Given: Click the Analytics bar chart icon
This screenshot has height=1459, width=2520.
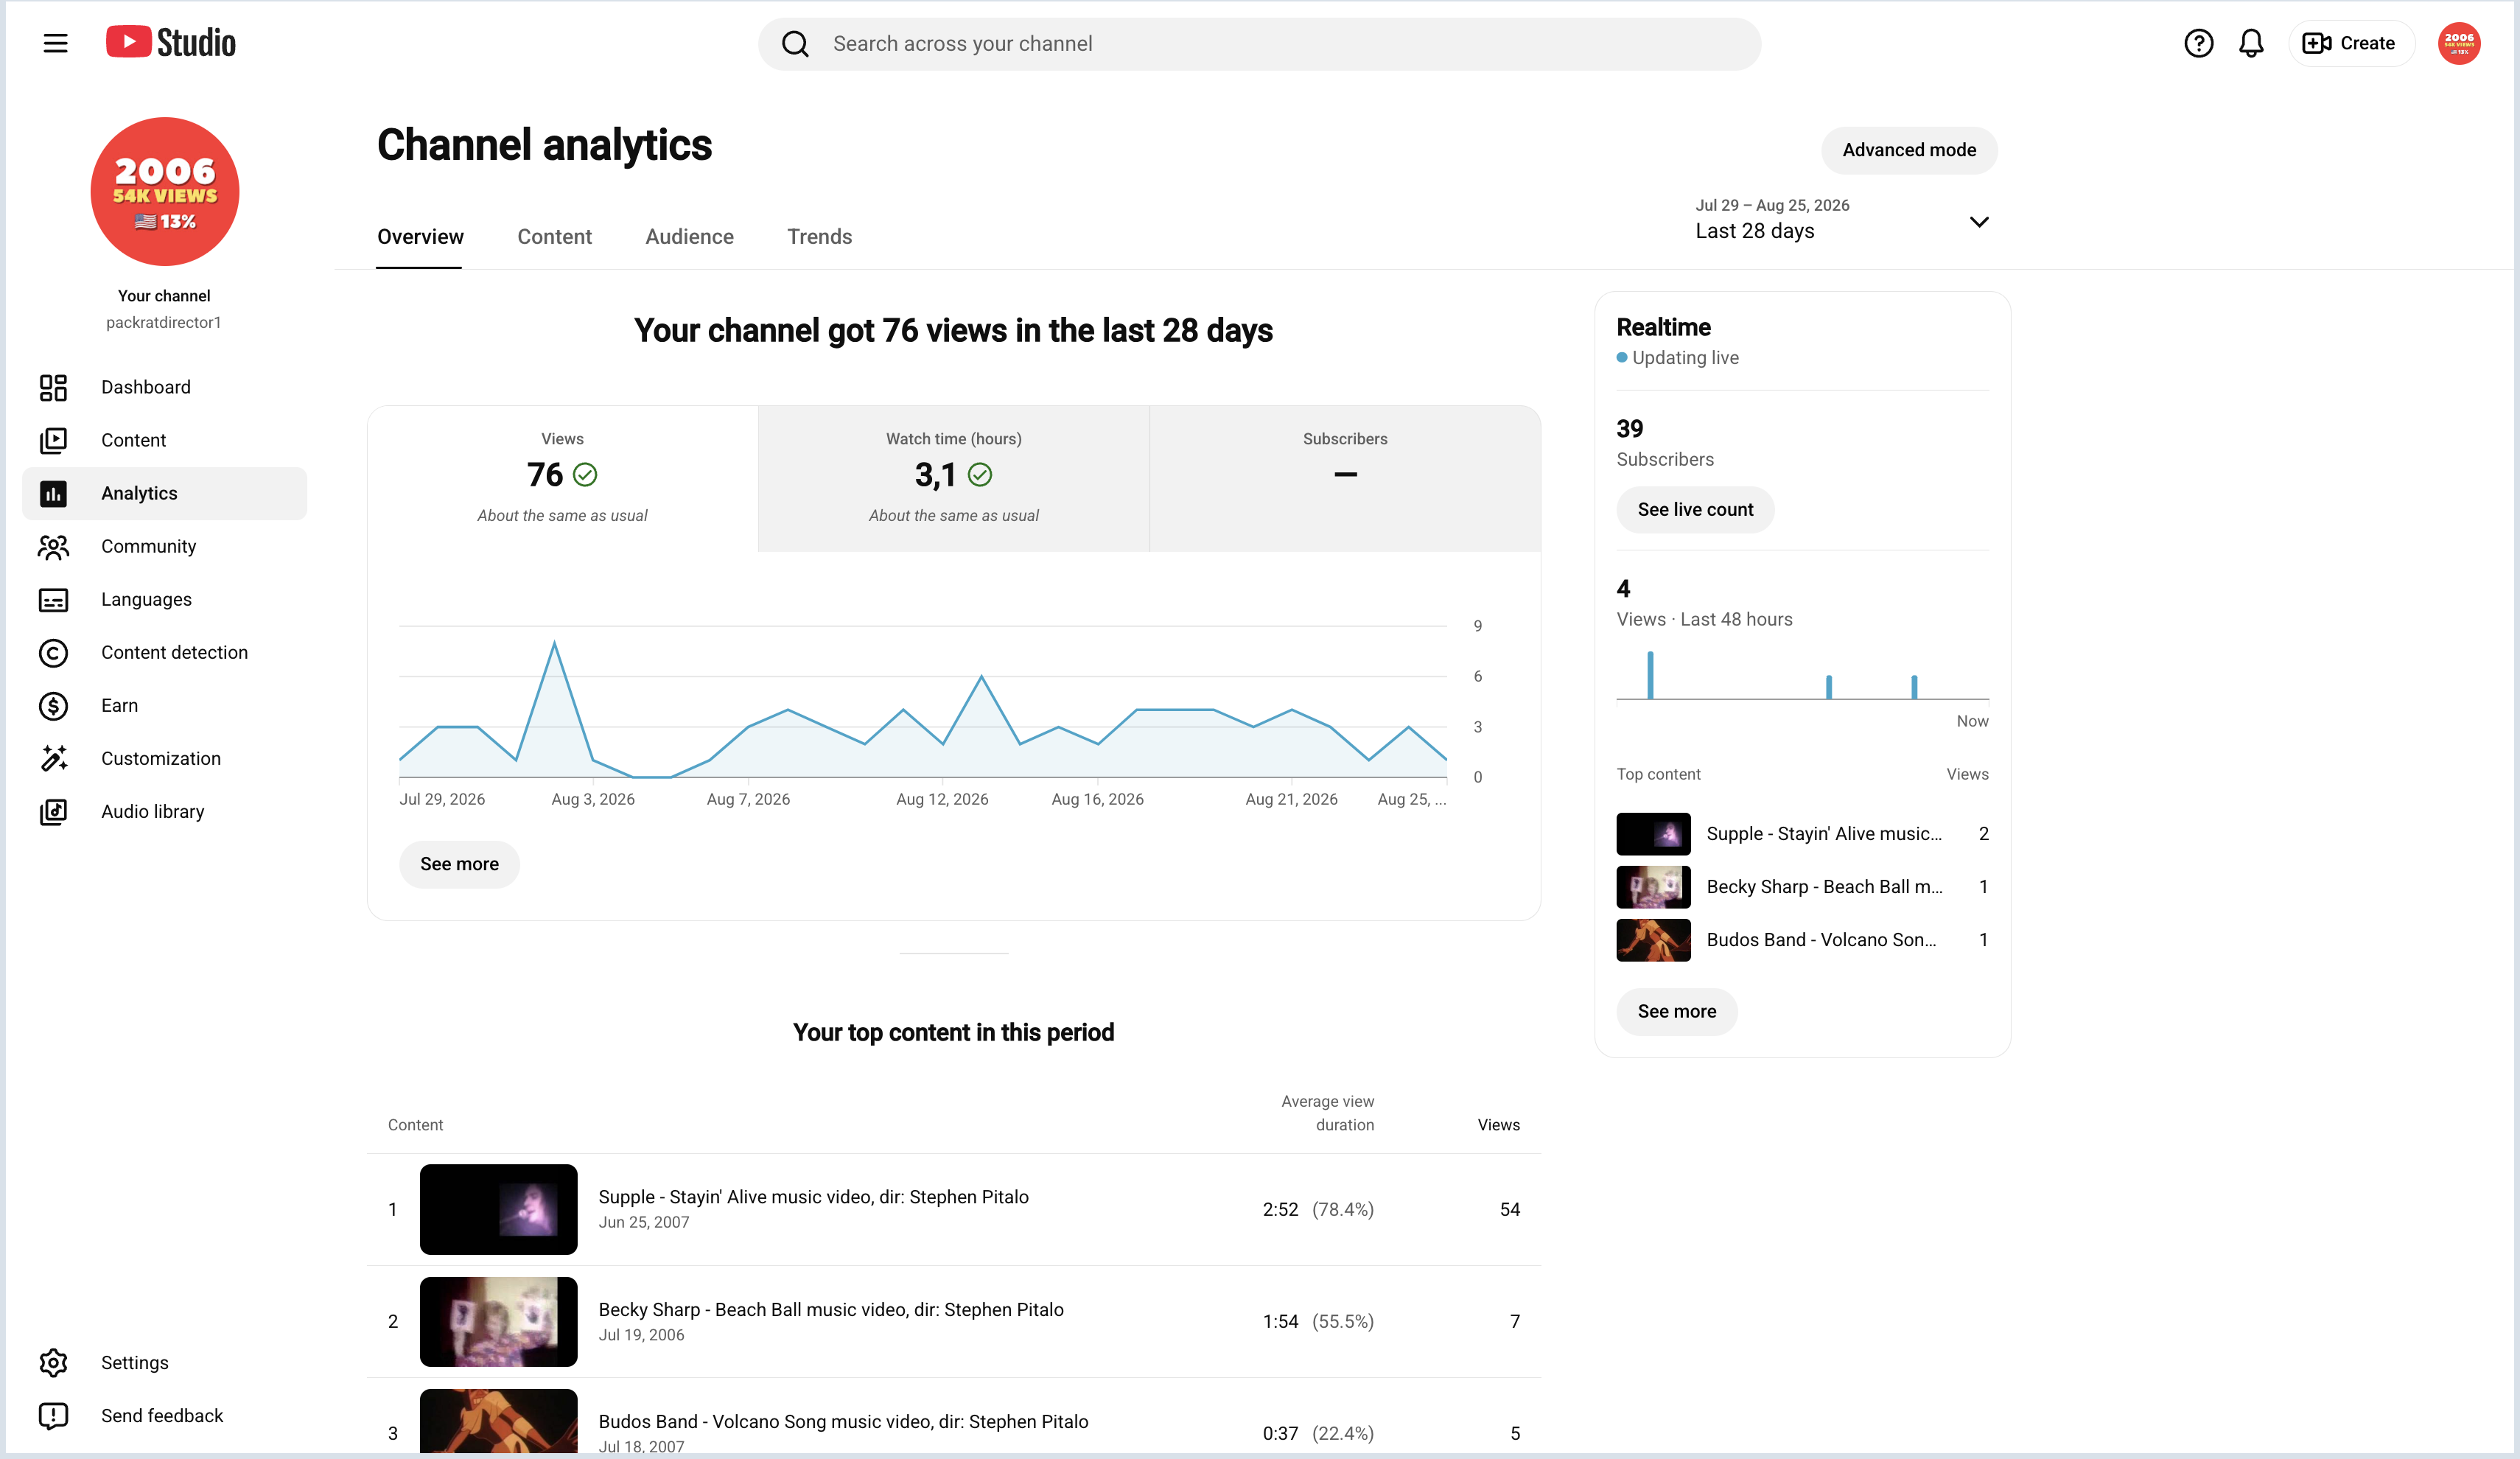Looking at the screenshot, I should point(53,493).
